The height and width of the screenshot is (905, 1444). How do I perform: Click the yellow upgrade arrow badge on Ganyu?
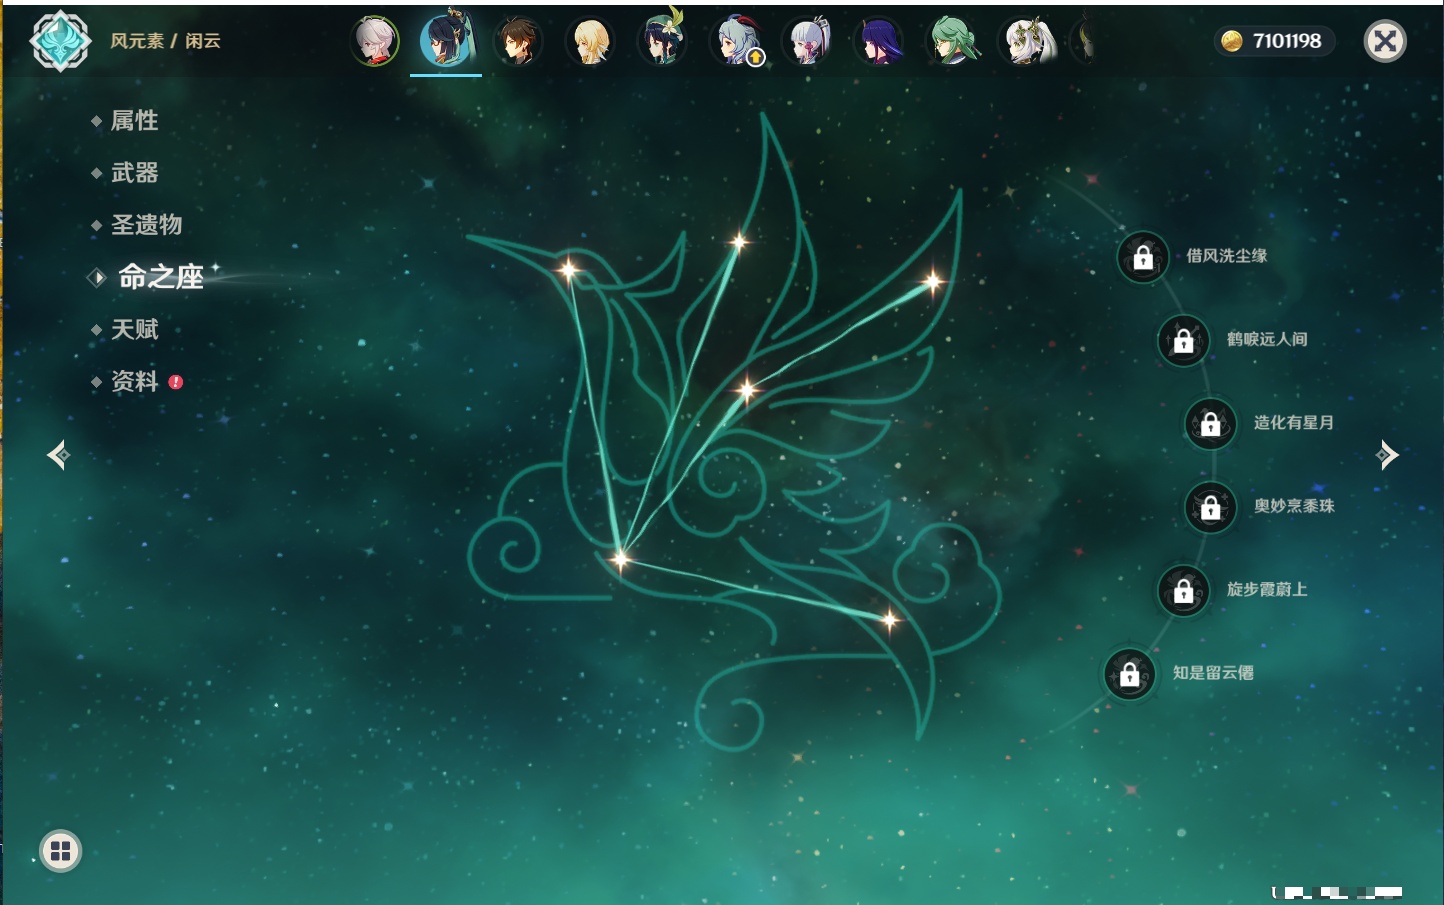click(756, 58)
